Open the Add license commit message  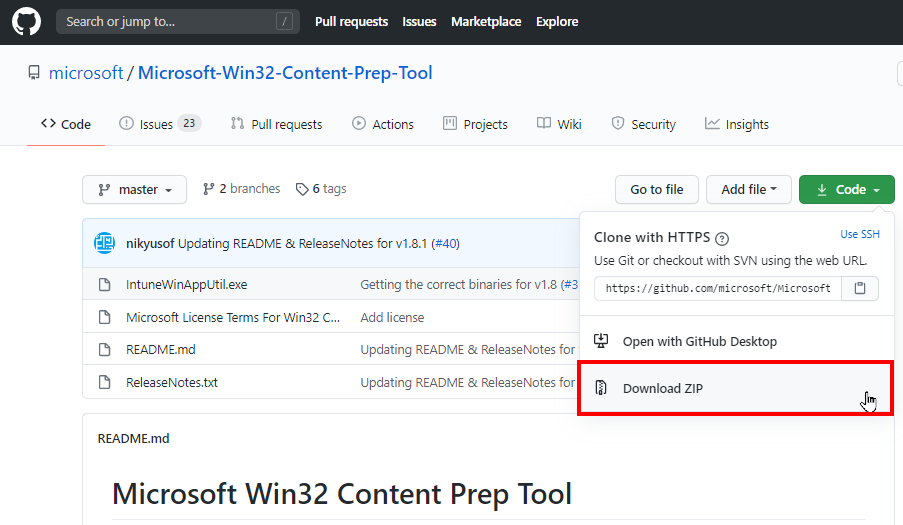tap(392, 317)
